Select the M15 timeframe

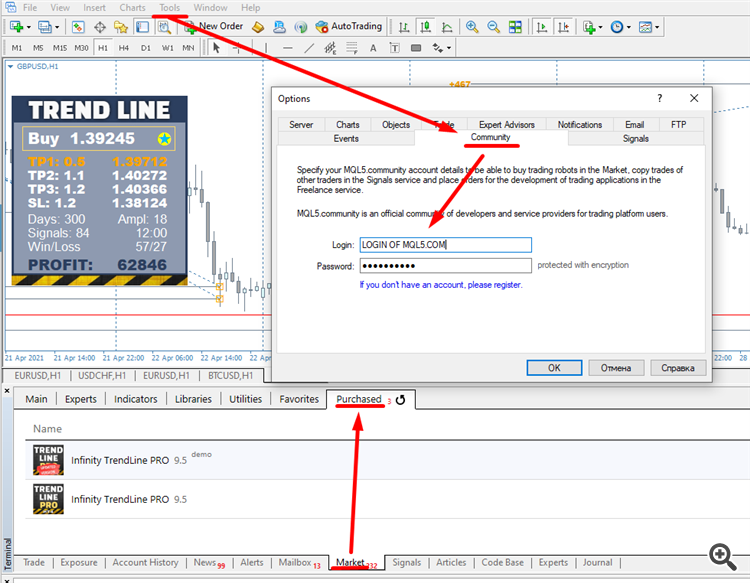[60, 48]
